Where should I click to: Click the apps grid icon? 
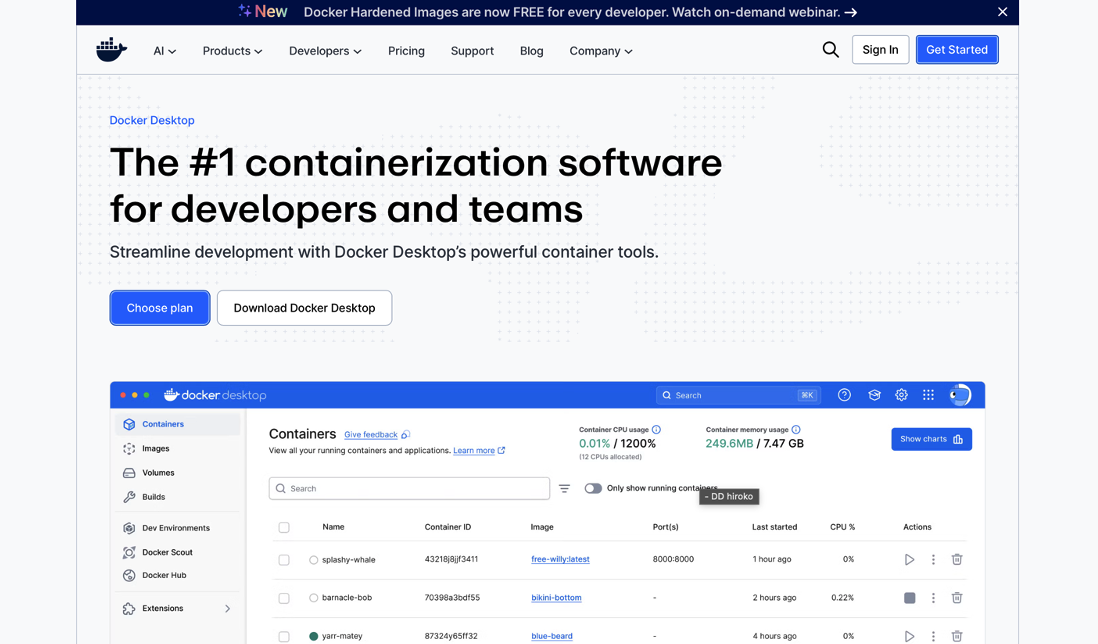928,395
